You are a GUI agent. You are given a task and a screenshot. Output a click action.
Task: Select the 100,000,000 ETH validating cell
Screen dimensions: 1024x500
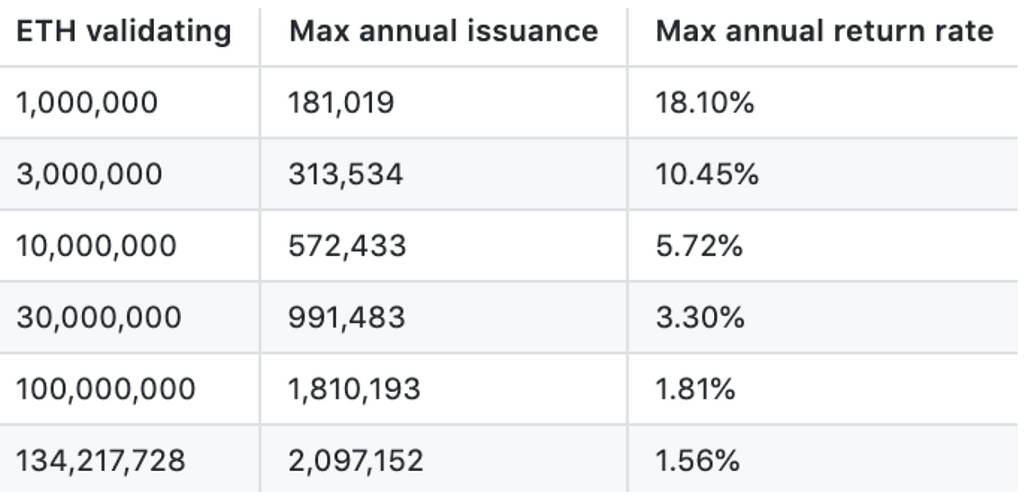tap(106, 389)
